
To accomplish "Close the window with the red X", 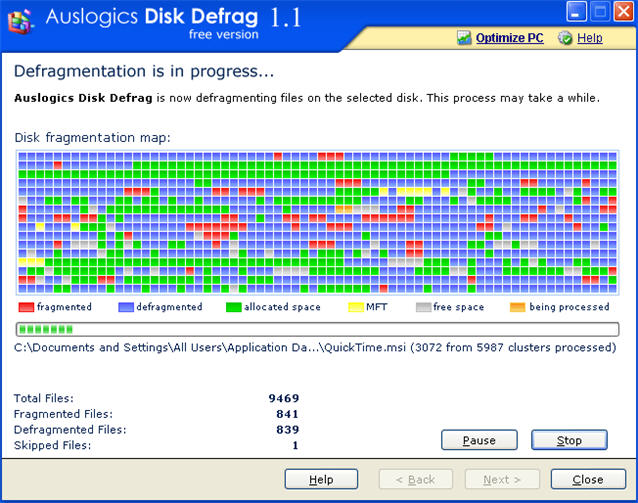I will click(623, 11).
